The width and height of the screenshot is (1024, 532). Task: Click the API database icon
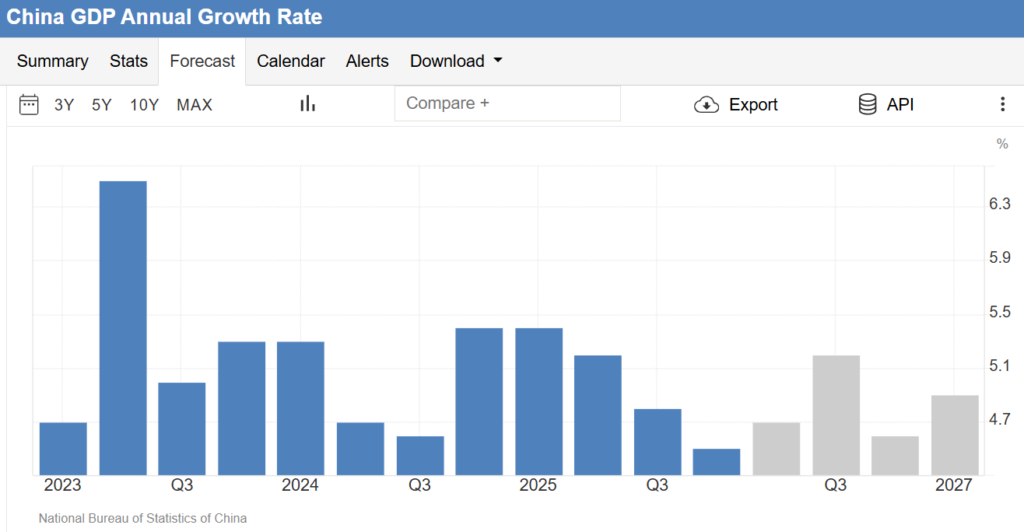tap(868, 104)
